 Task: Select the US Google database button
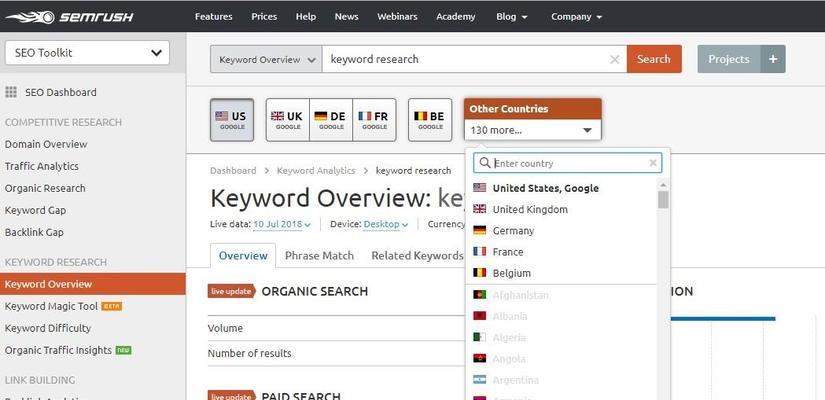(232, 120)
